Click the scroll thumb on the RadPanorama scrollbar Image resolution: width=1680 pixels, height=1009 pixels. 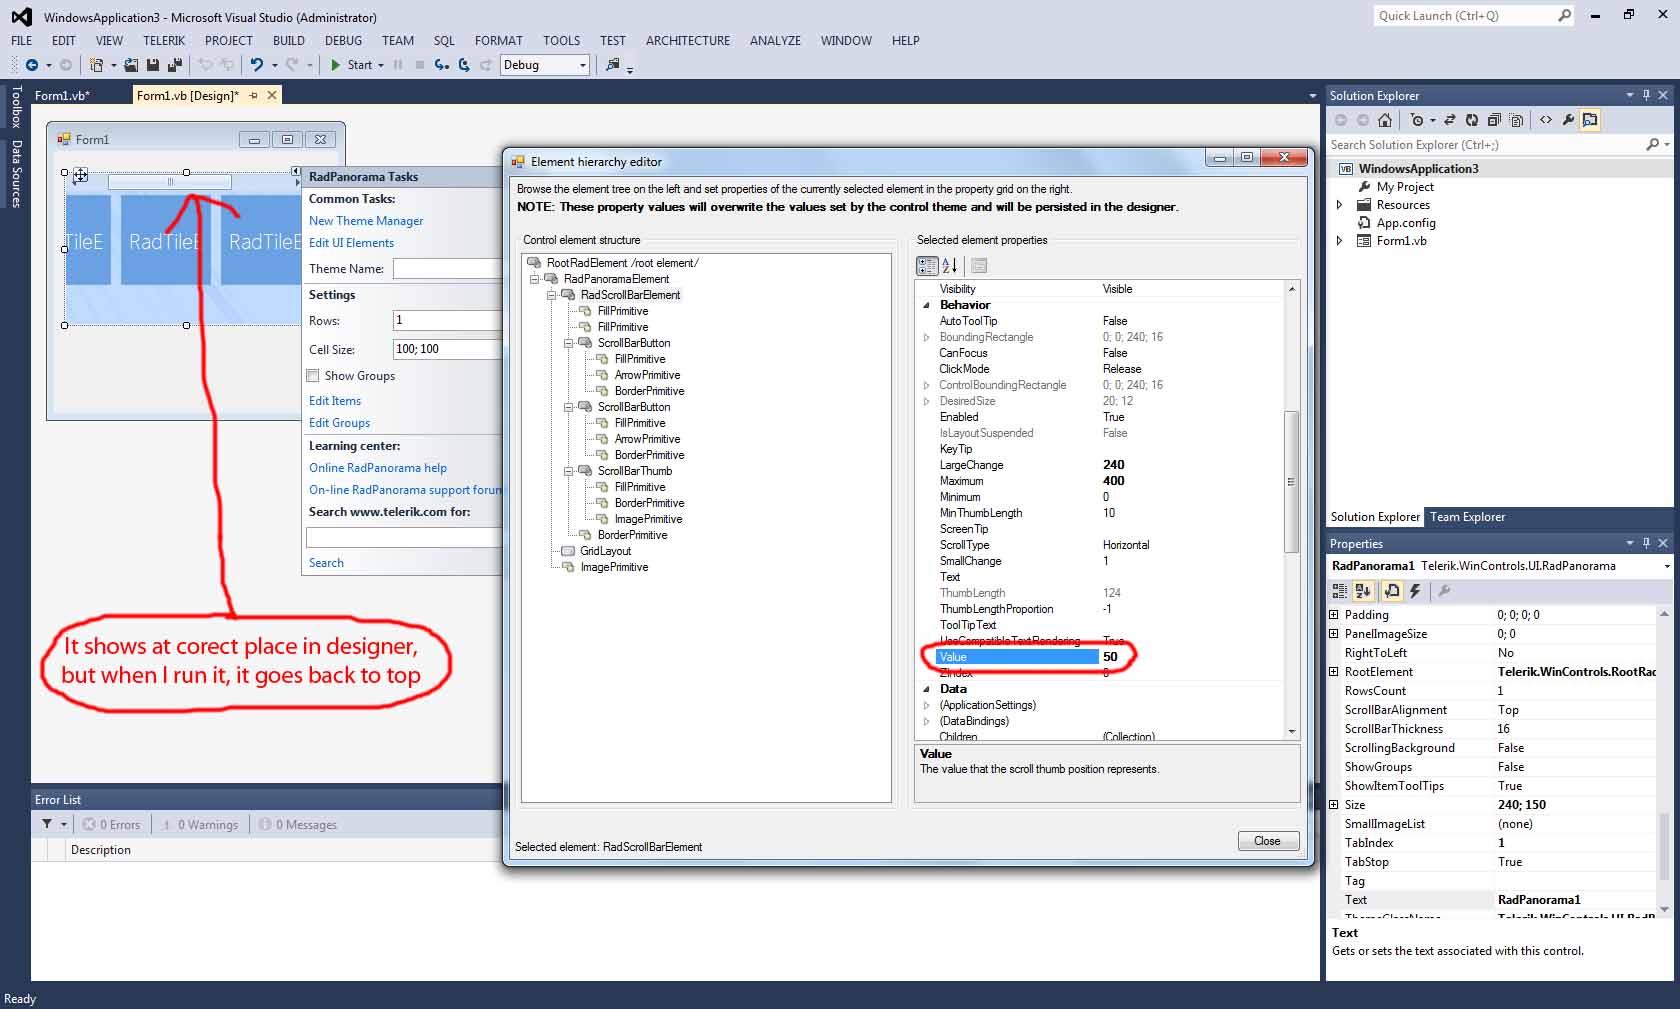170,182
